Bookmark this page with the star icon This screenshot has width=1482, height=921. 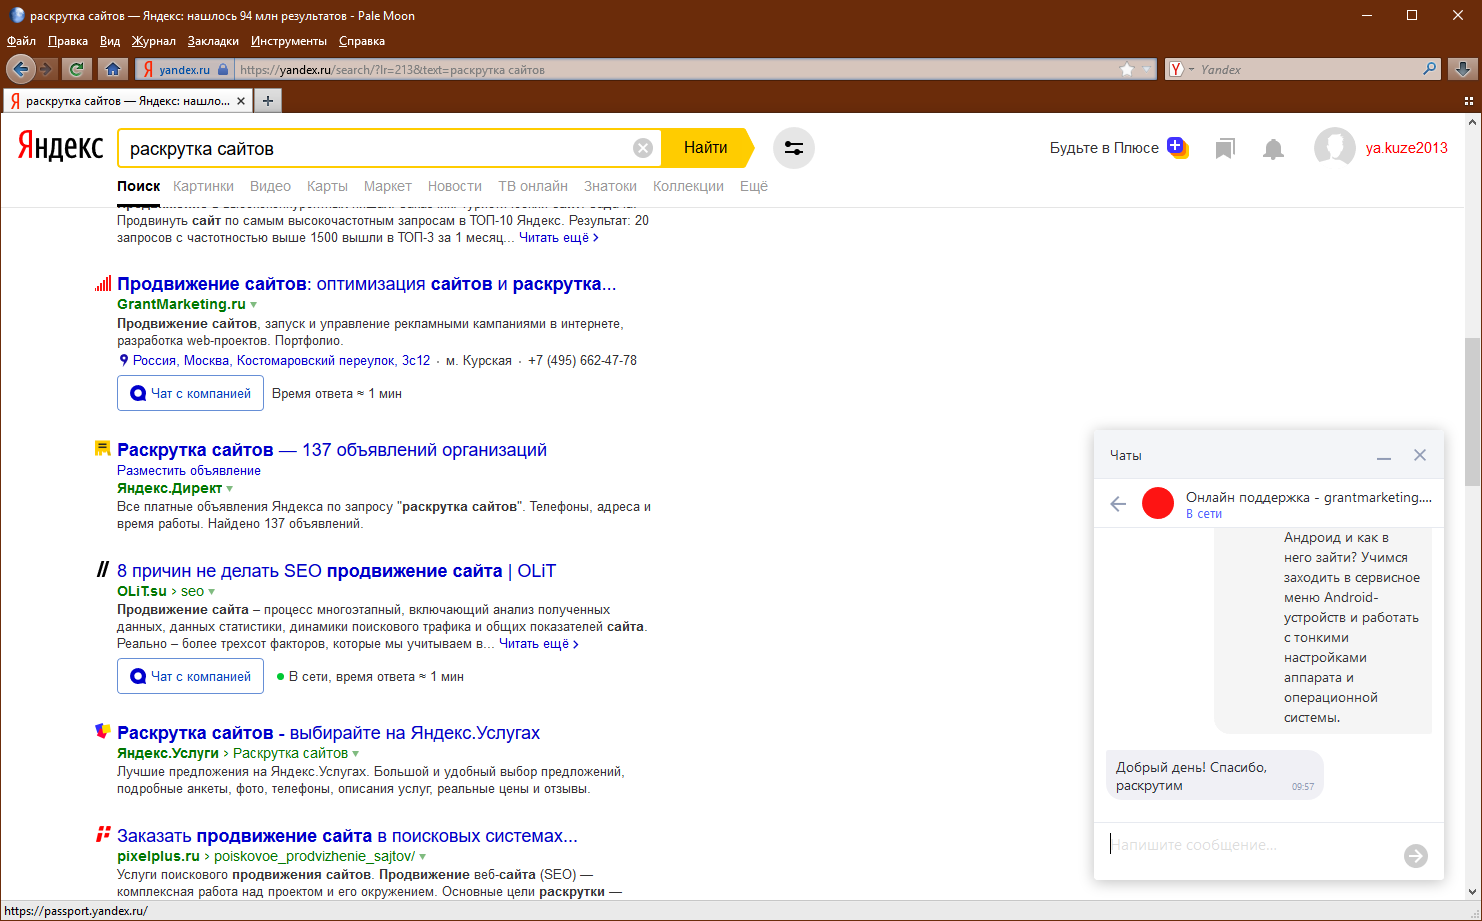pyautogui.click(x=1127, y=69)
